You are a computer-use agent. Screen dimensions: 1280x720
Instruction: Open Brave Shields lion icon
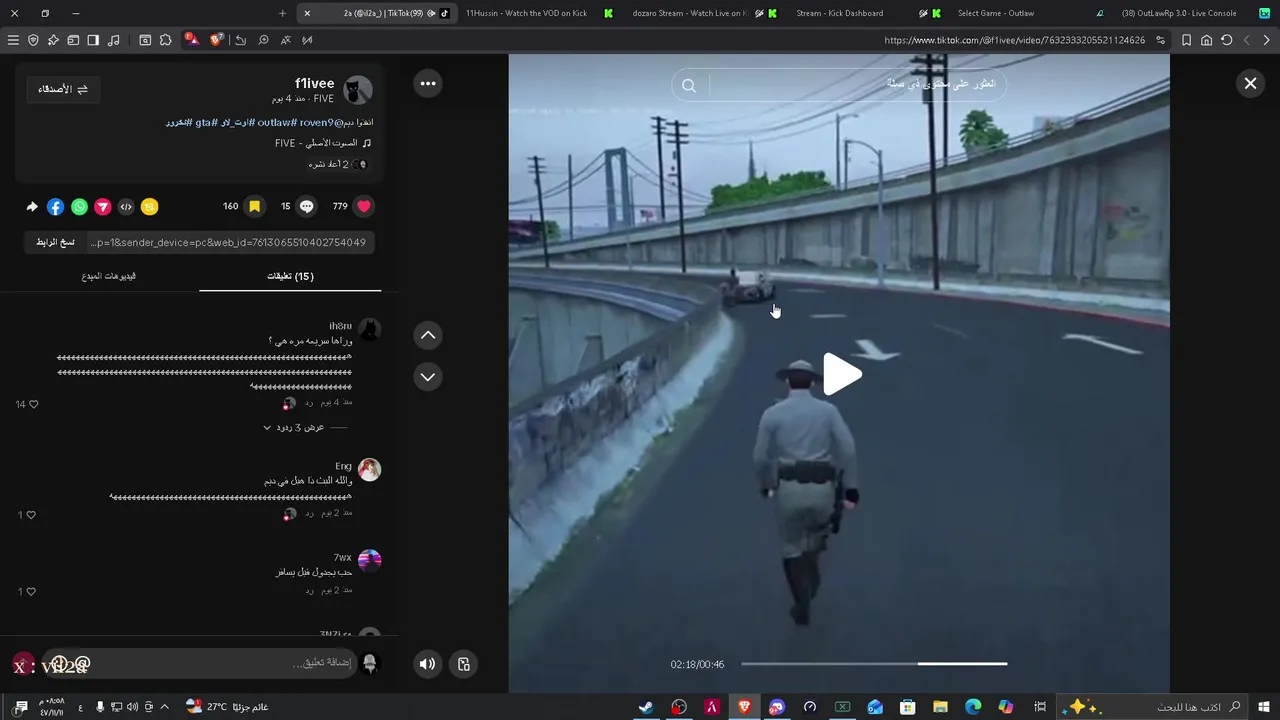click(216, 40)
